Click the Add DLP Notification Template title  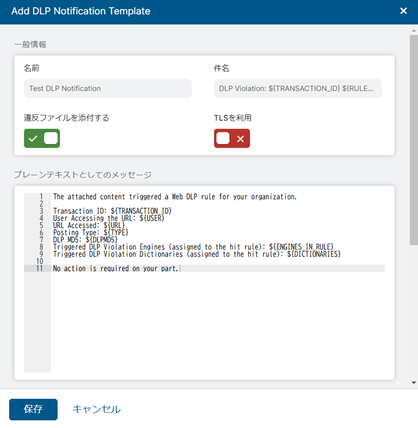[81, 11]
